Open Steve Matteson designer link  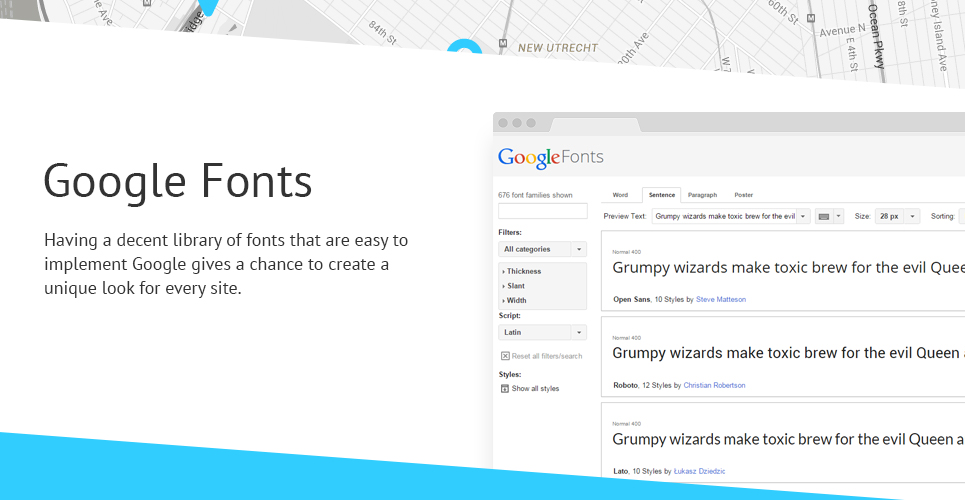[x=721, y=299]
